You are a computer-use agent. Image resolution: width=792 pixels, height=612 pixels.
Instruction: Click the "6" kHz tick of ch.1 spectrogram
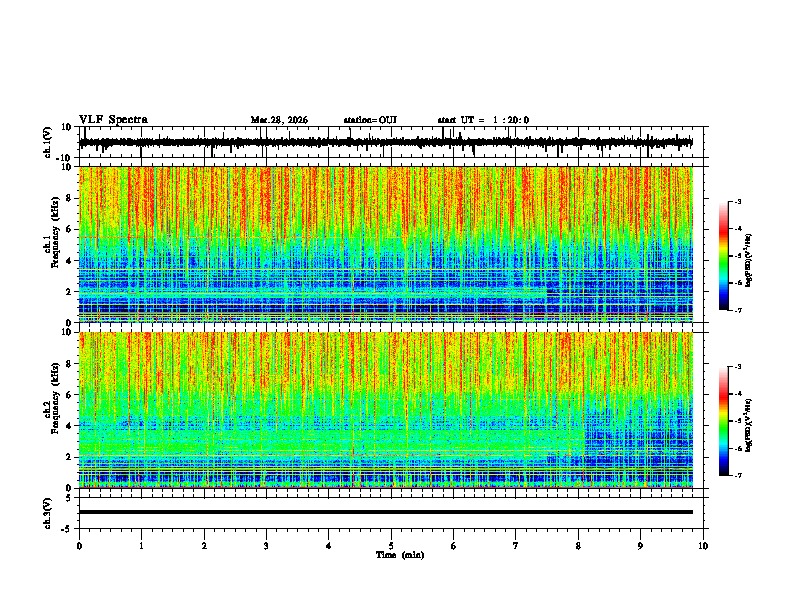point(69,230)
